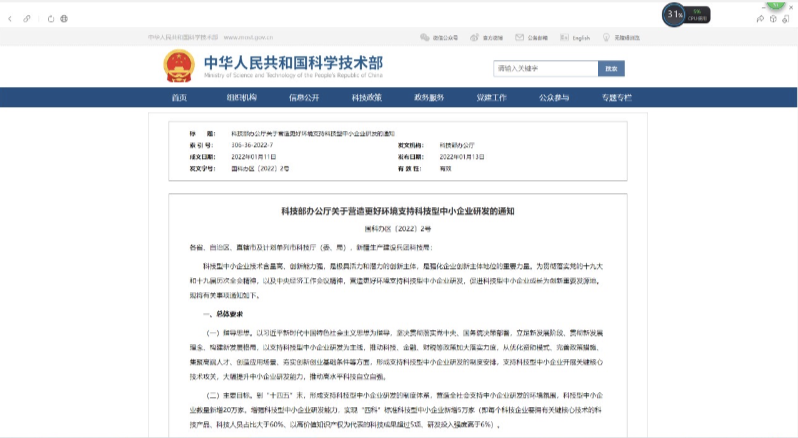The height and width of the screenshot is (438, 798).
Task: Open accessibility browsing mode link
Action: click(x=621, y=38)
